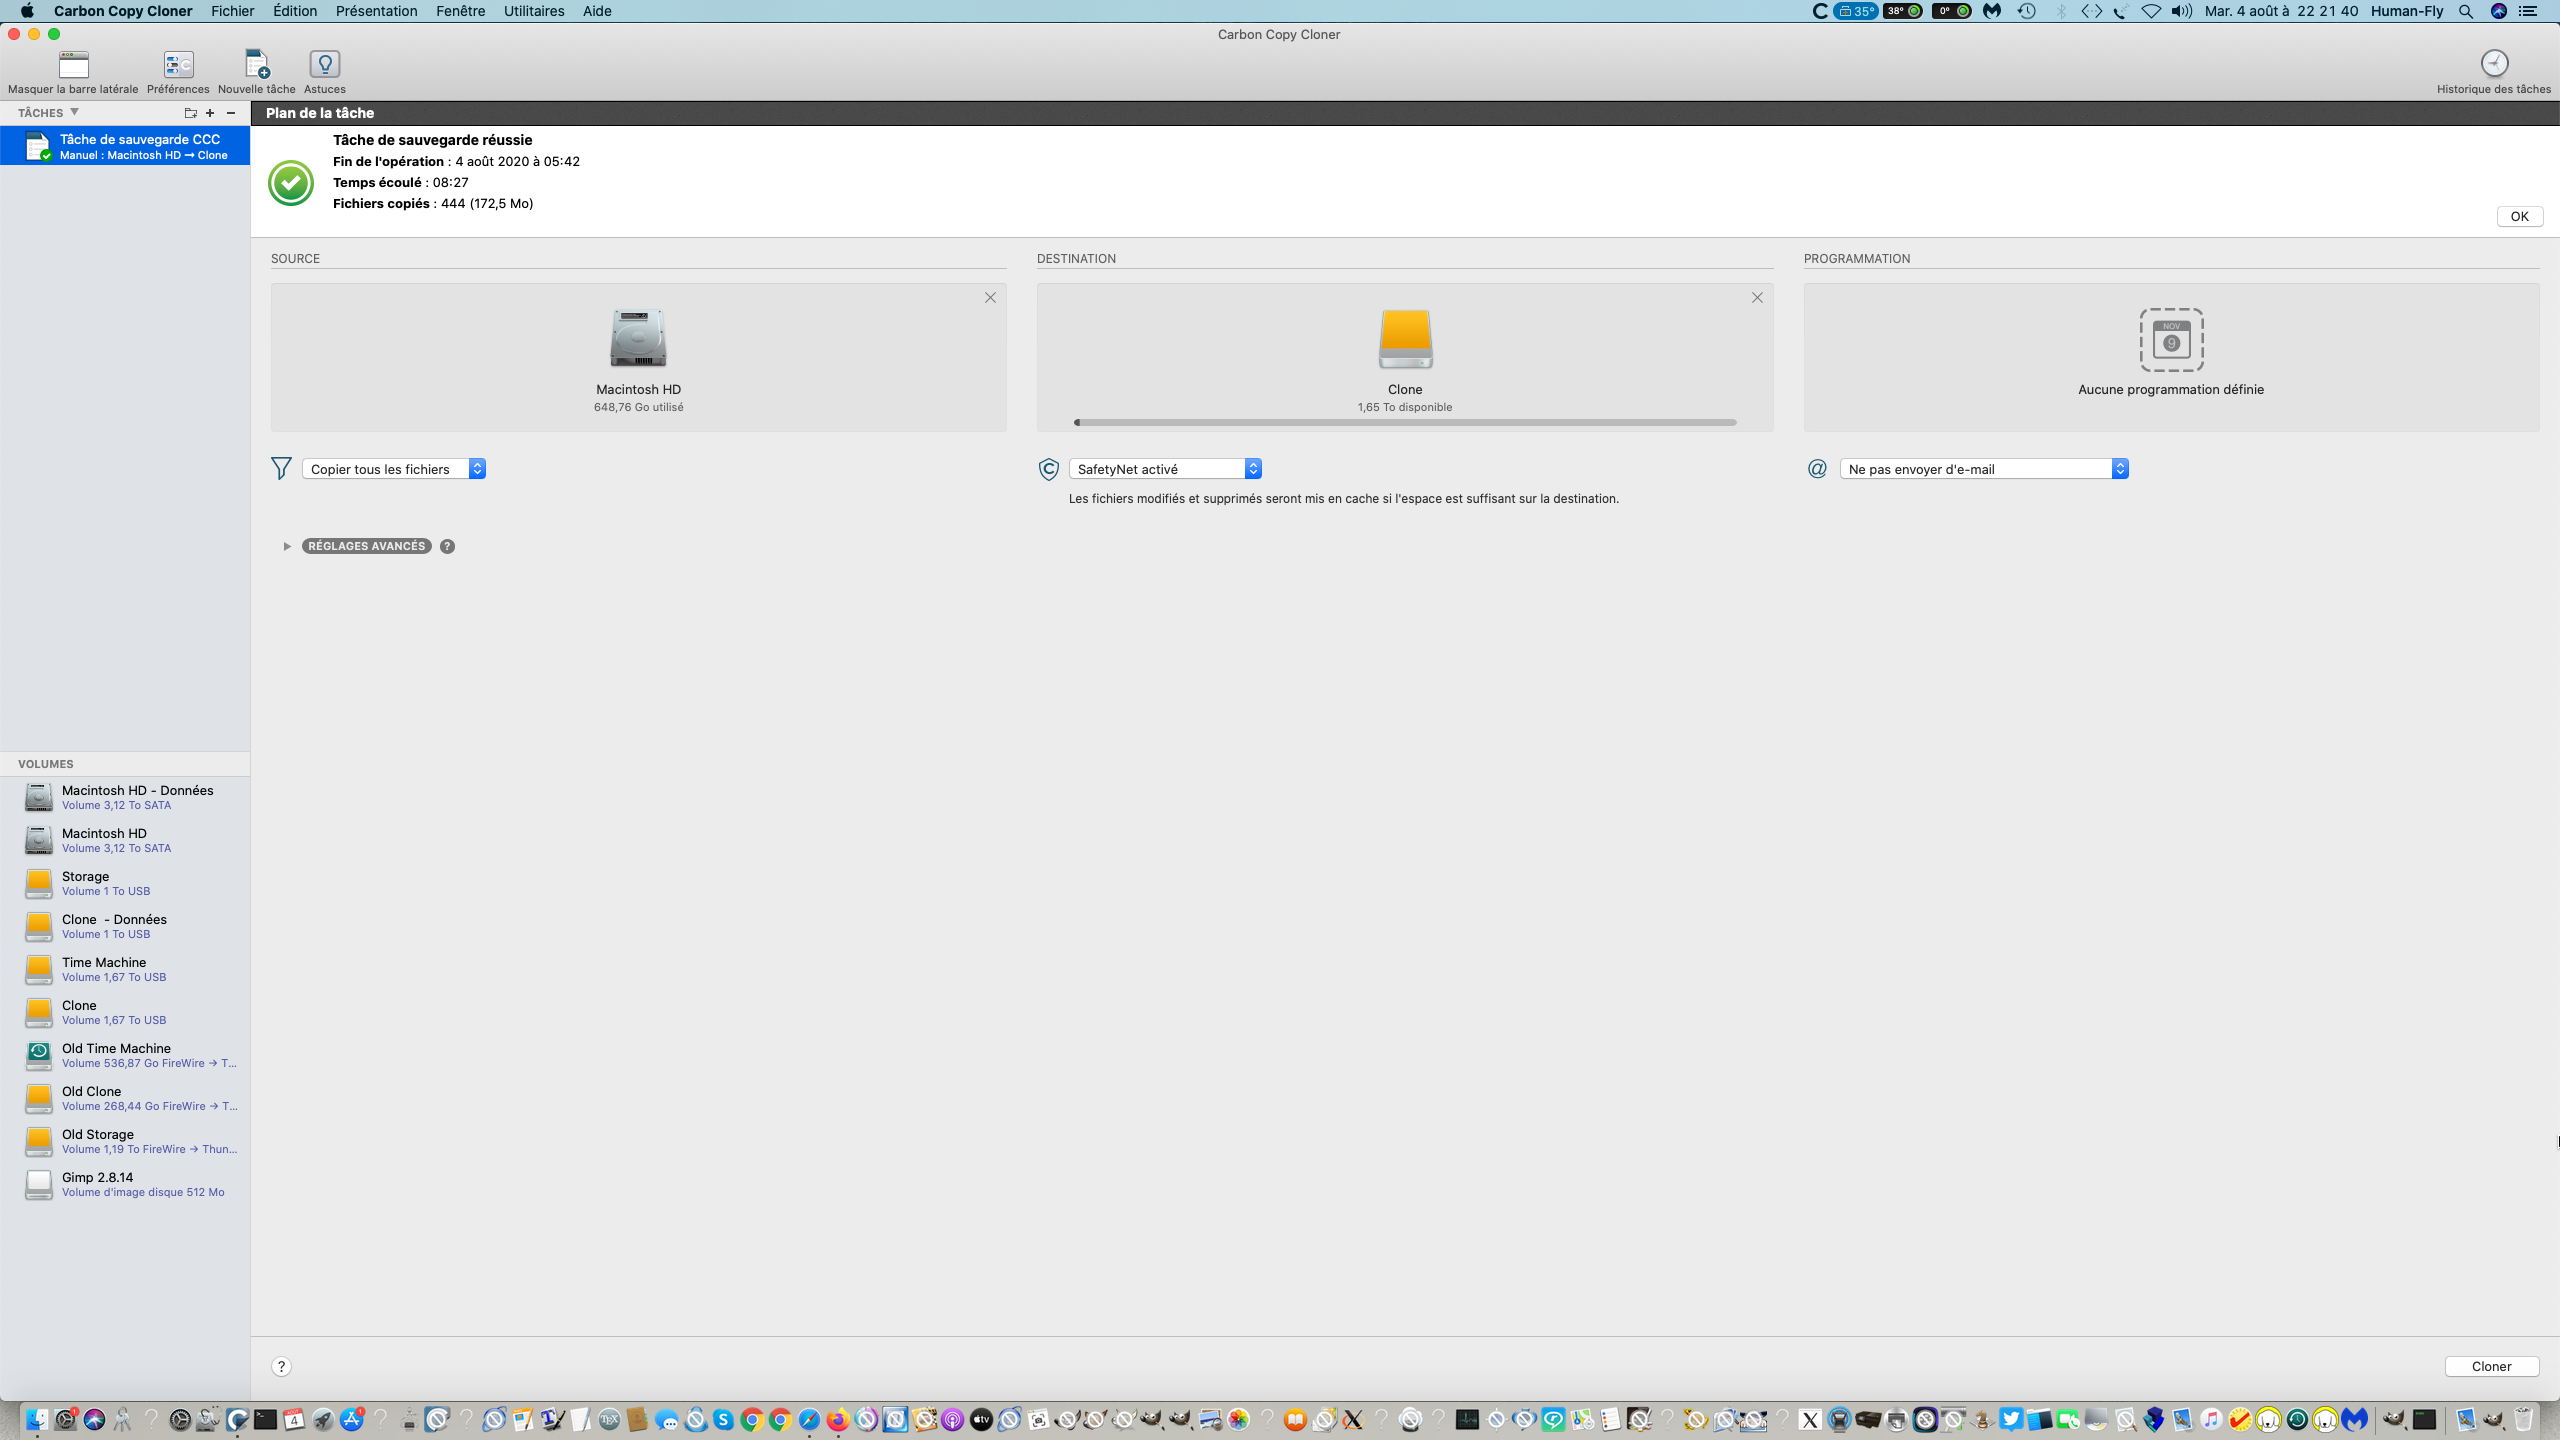Open the Time Machine menu bar icon
Screen dimensions: 2560x1440
pos(2027,11)
